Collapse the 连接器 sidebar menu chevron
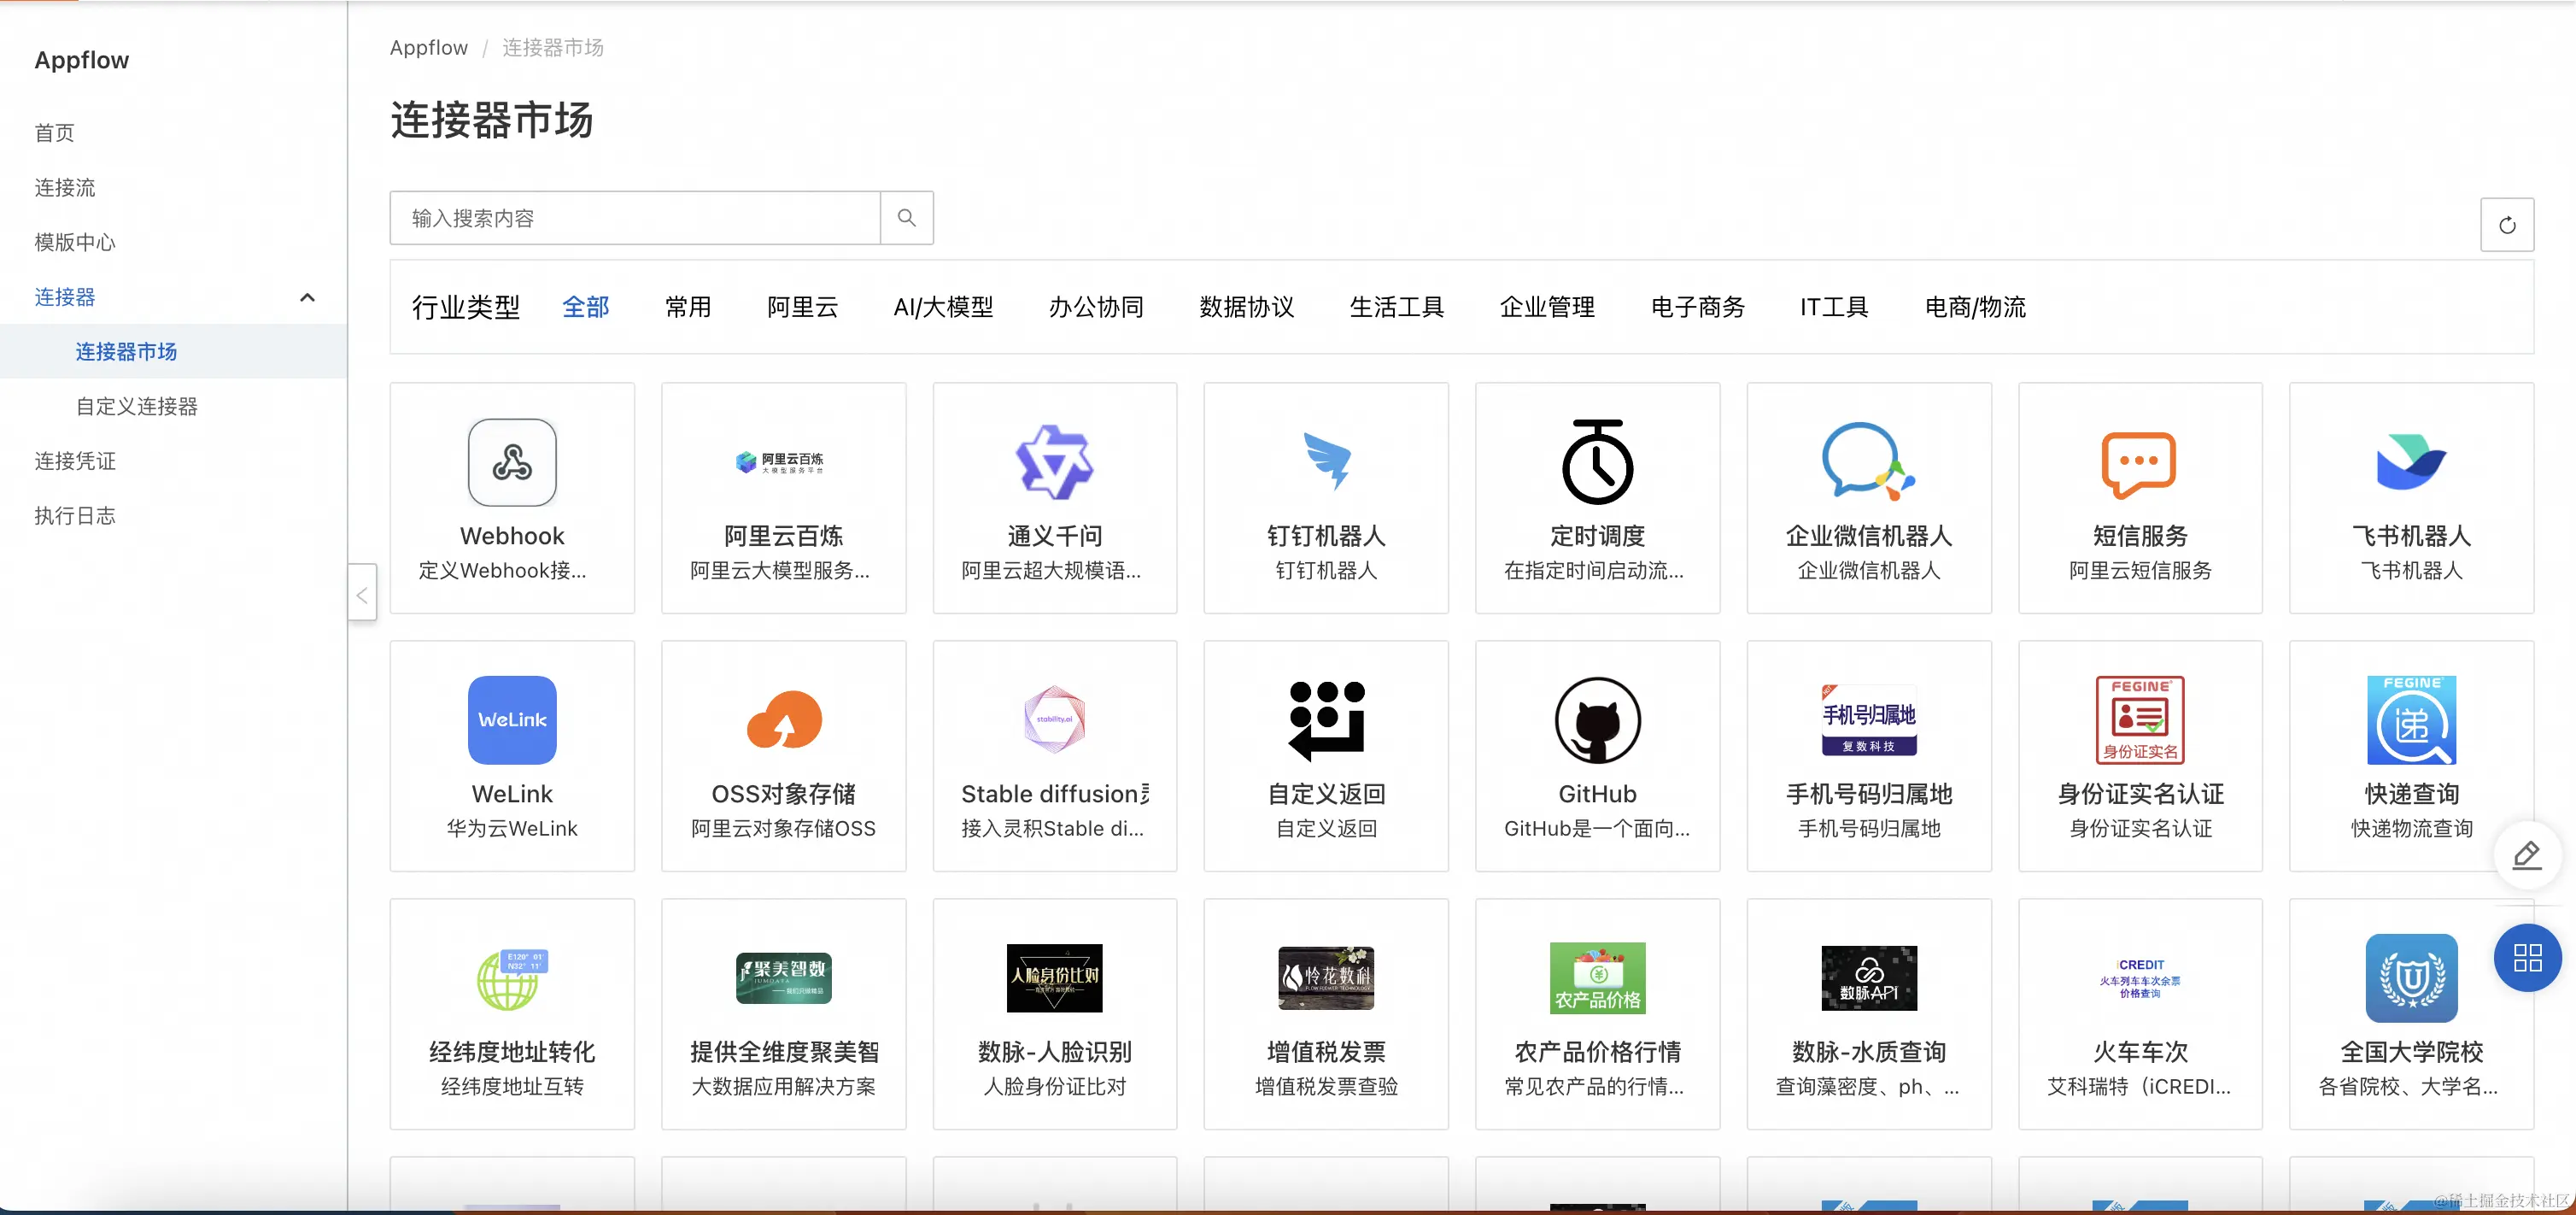The width and height of the screenshot is (2576, 1215). click(x=307, y=297)
